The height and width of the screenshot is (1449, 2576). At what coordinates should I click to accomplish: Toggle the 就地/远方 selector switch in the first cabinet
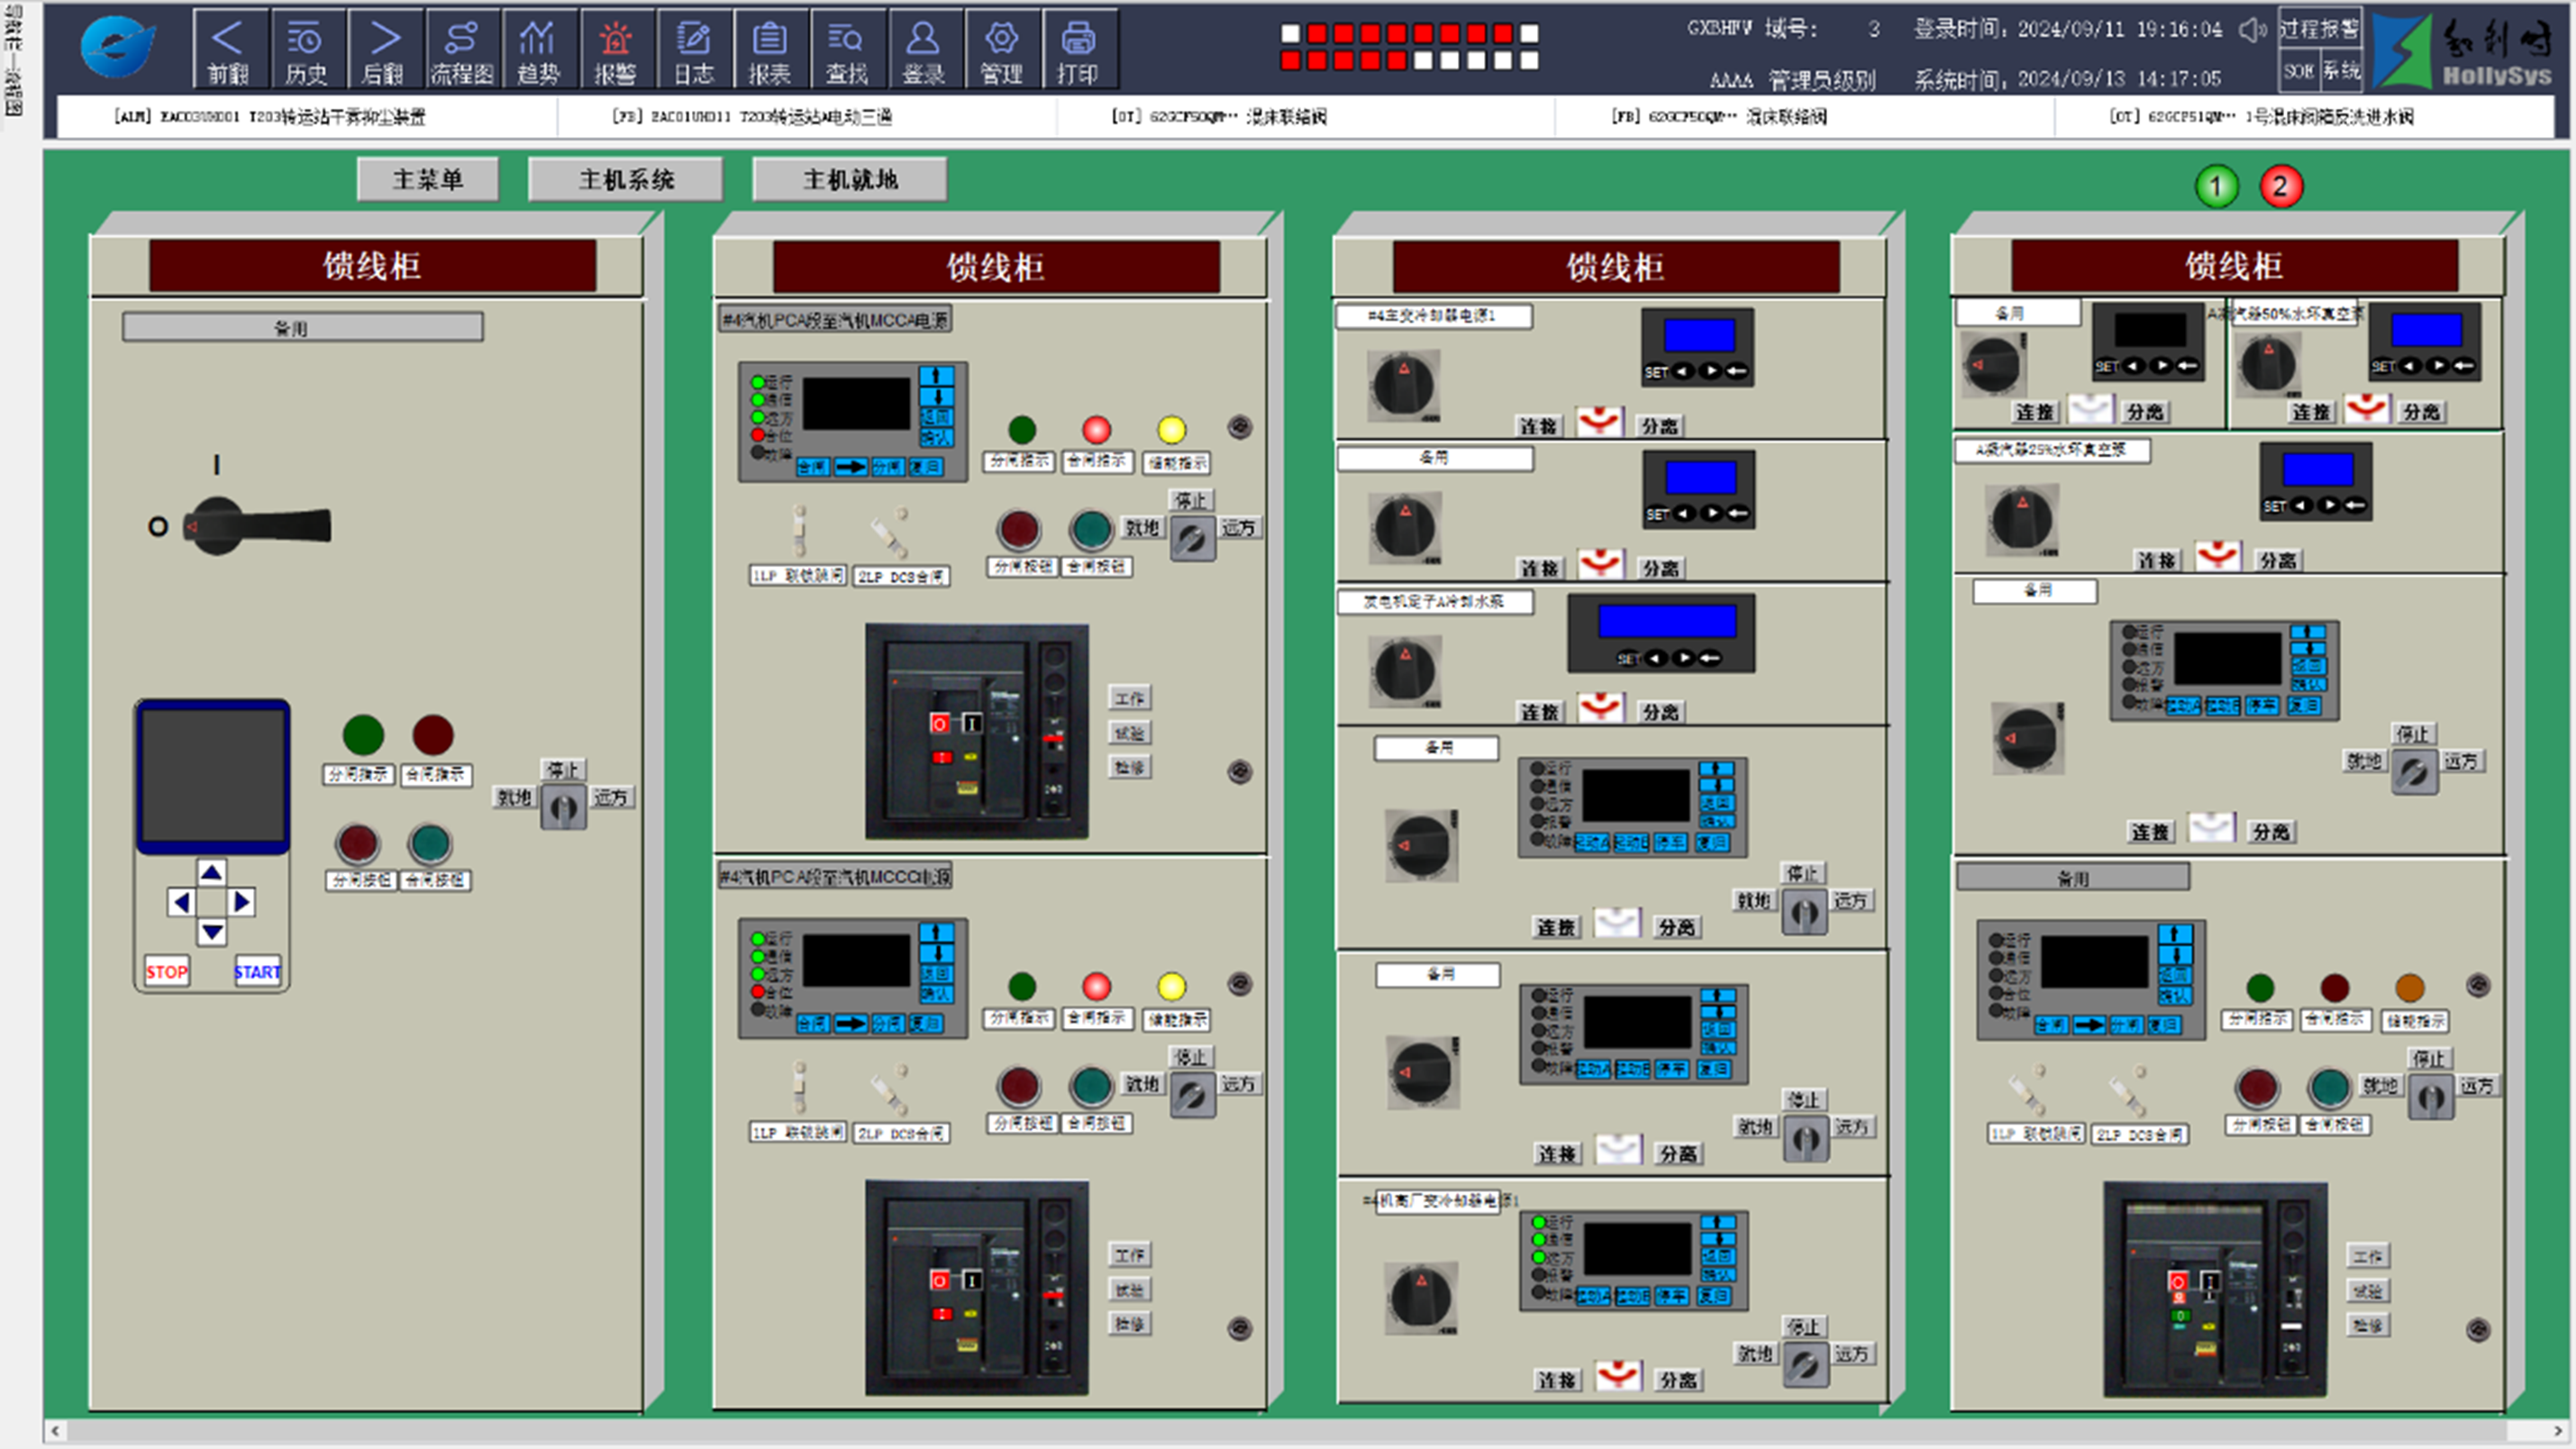click(563, 808)
